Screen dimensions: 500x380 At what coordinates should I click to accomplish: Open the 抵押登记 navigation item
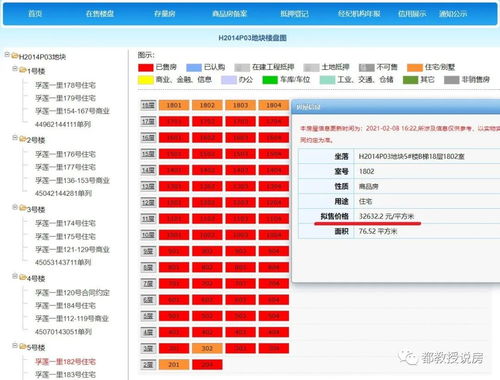click(294, 14)
